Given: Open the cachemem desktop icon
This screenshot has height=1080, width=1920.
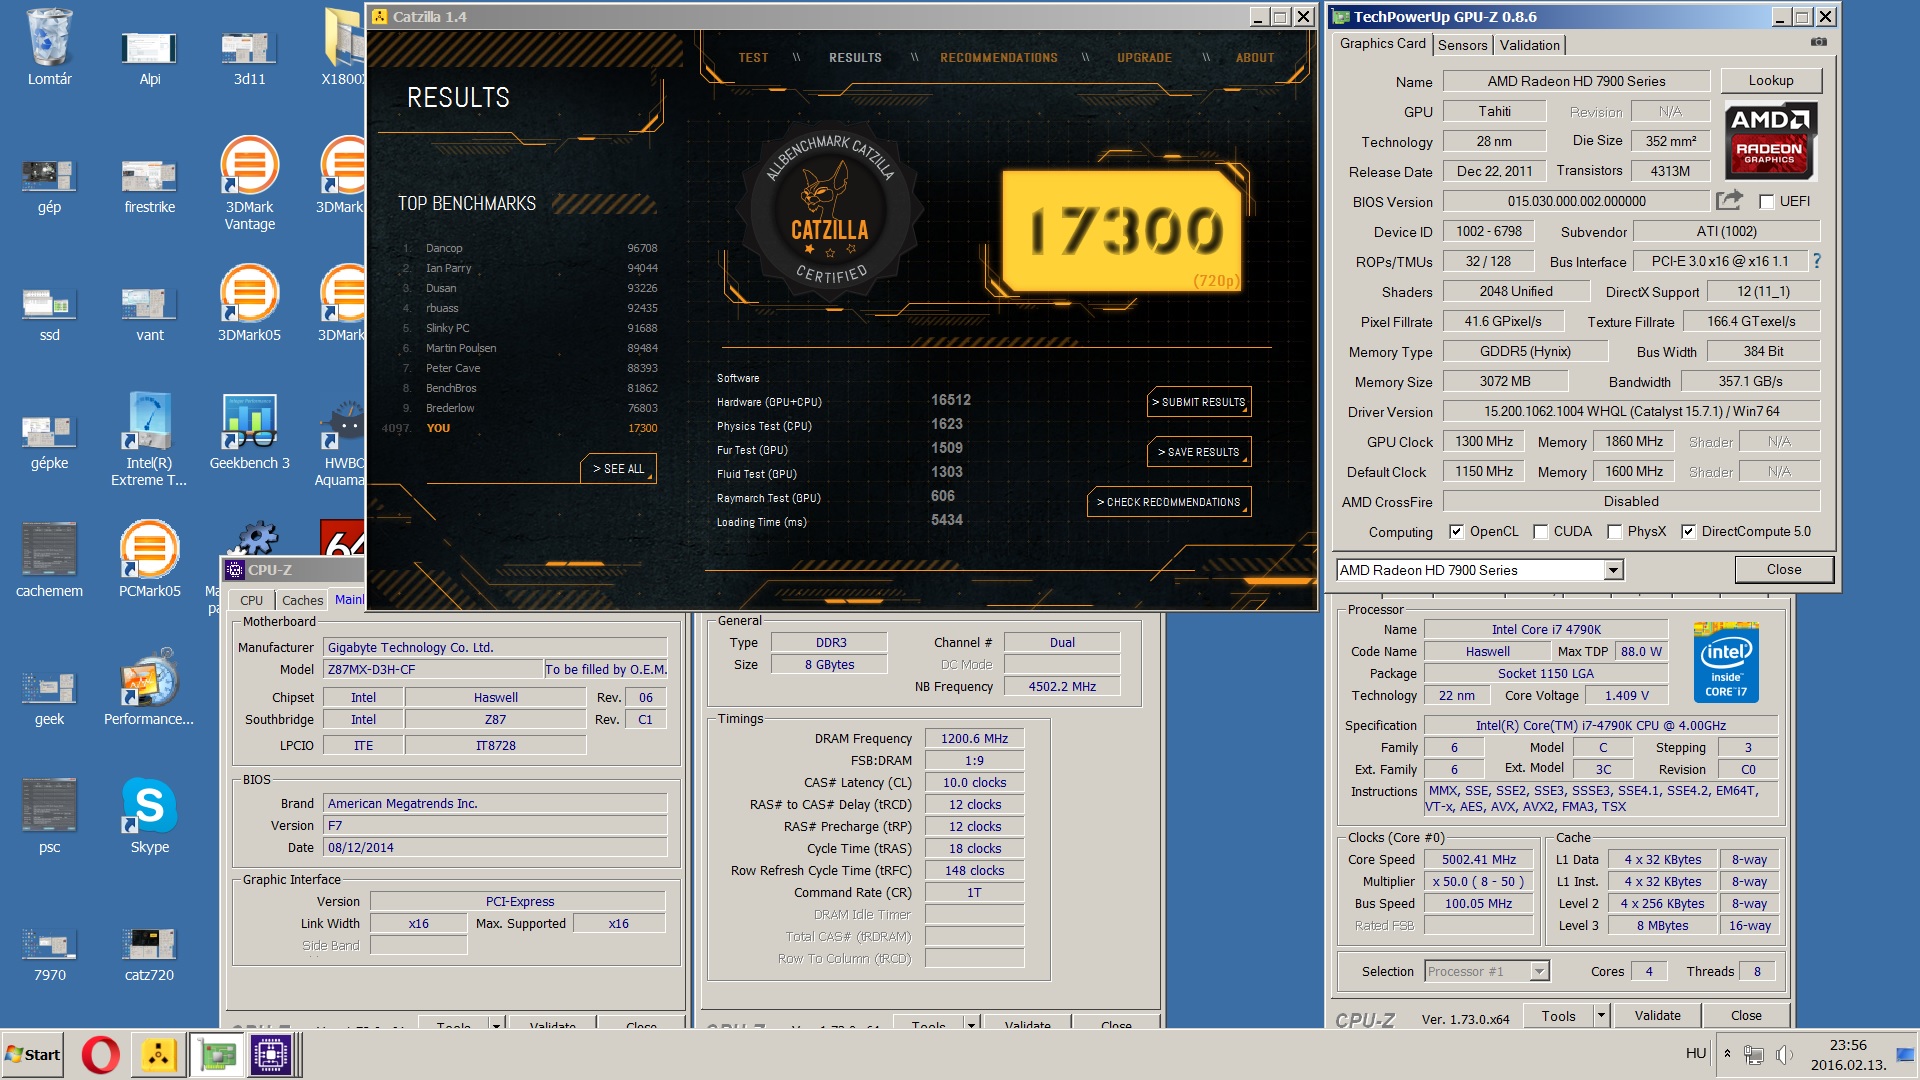Looking at the screenshot, I should coord(49,560).
